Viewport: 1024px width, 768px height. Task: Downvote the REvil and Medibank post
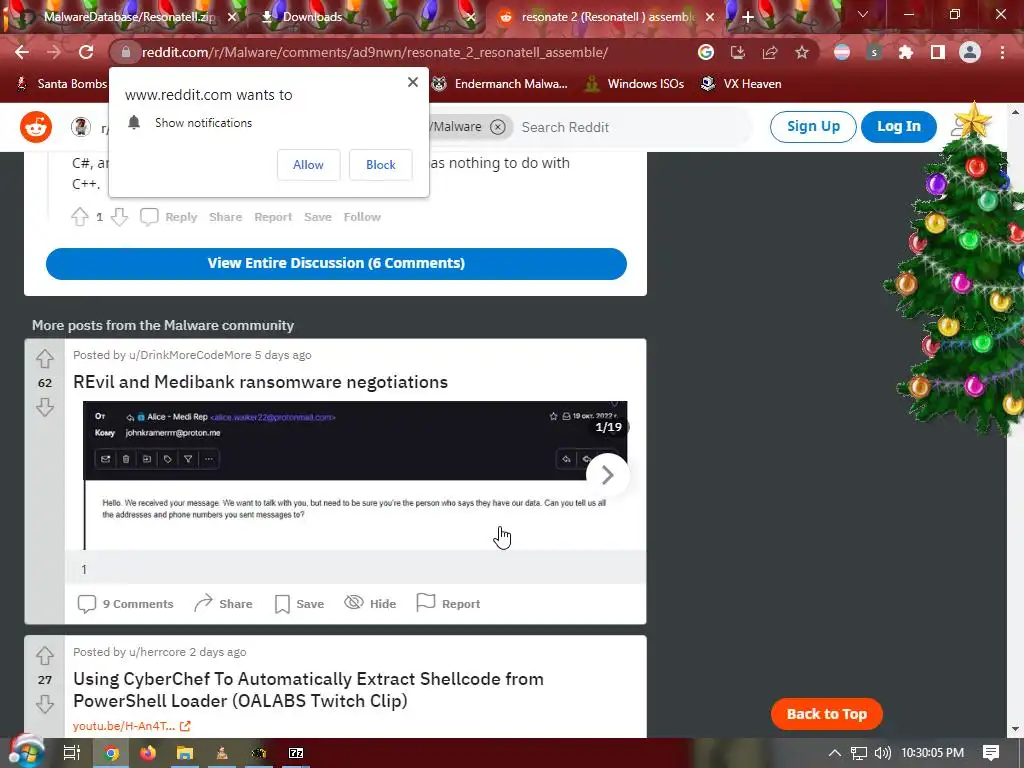(44, 408)
